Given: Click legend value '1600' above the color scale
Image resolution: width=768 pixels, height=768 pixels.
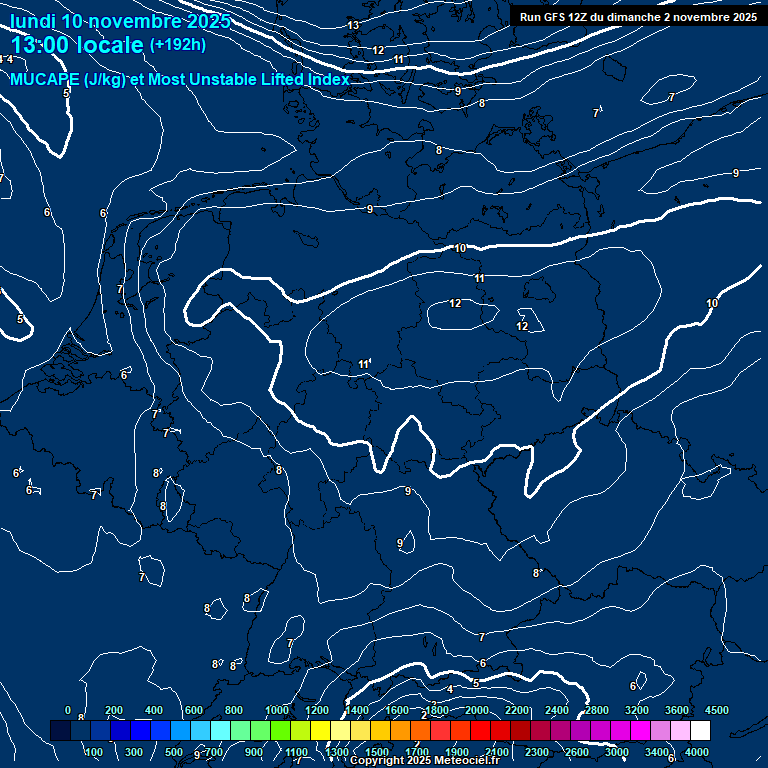Looking at the screenshot, I should [397, 710].
